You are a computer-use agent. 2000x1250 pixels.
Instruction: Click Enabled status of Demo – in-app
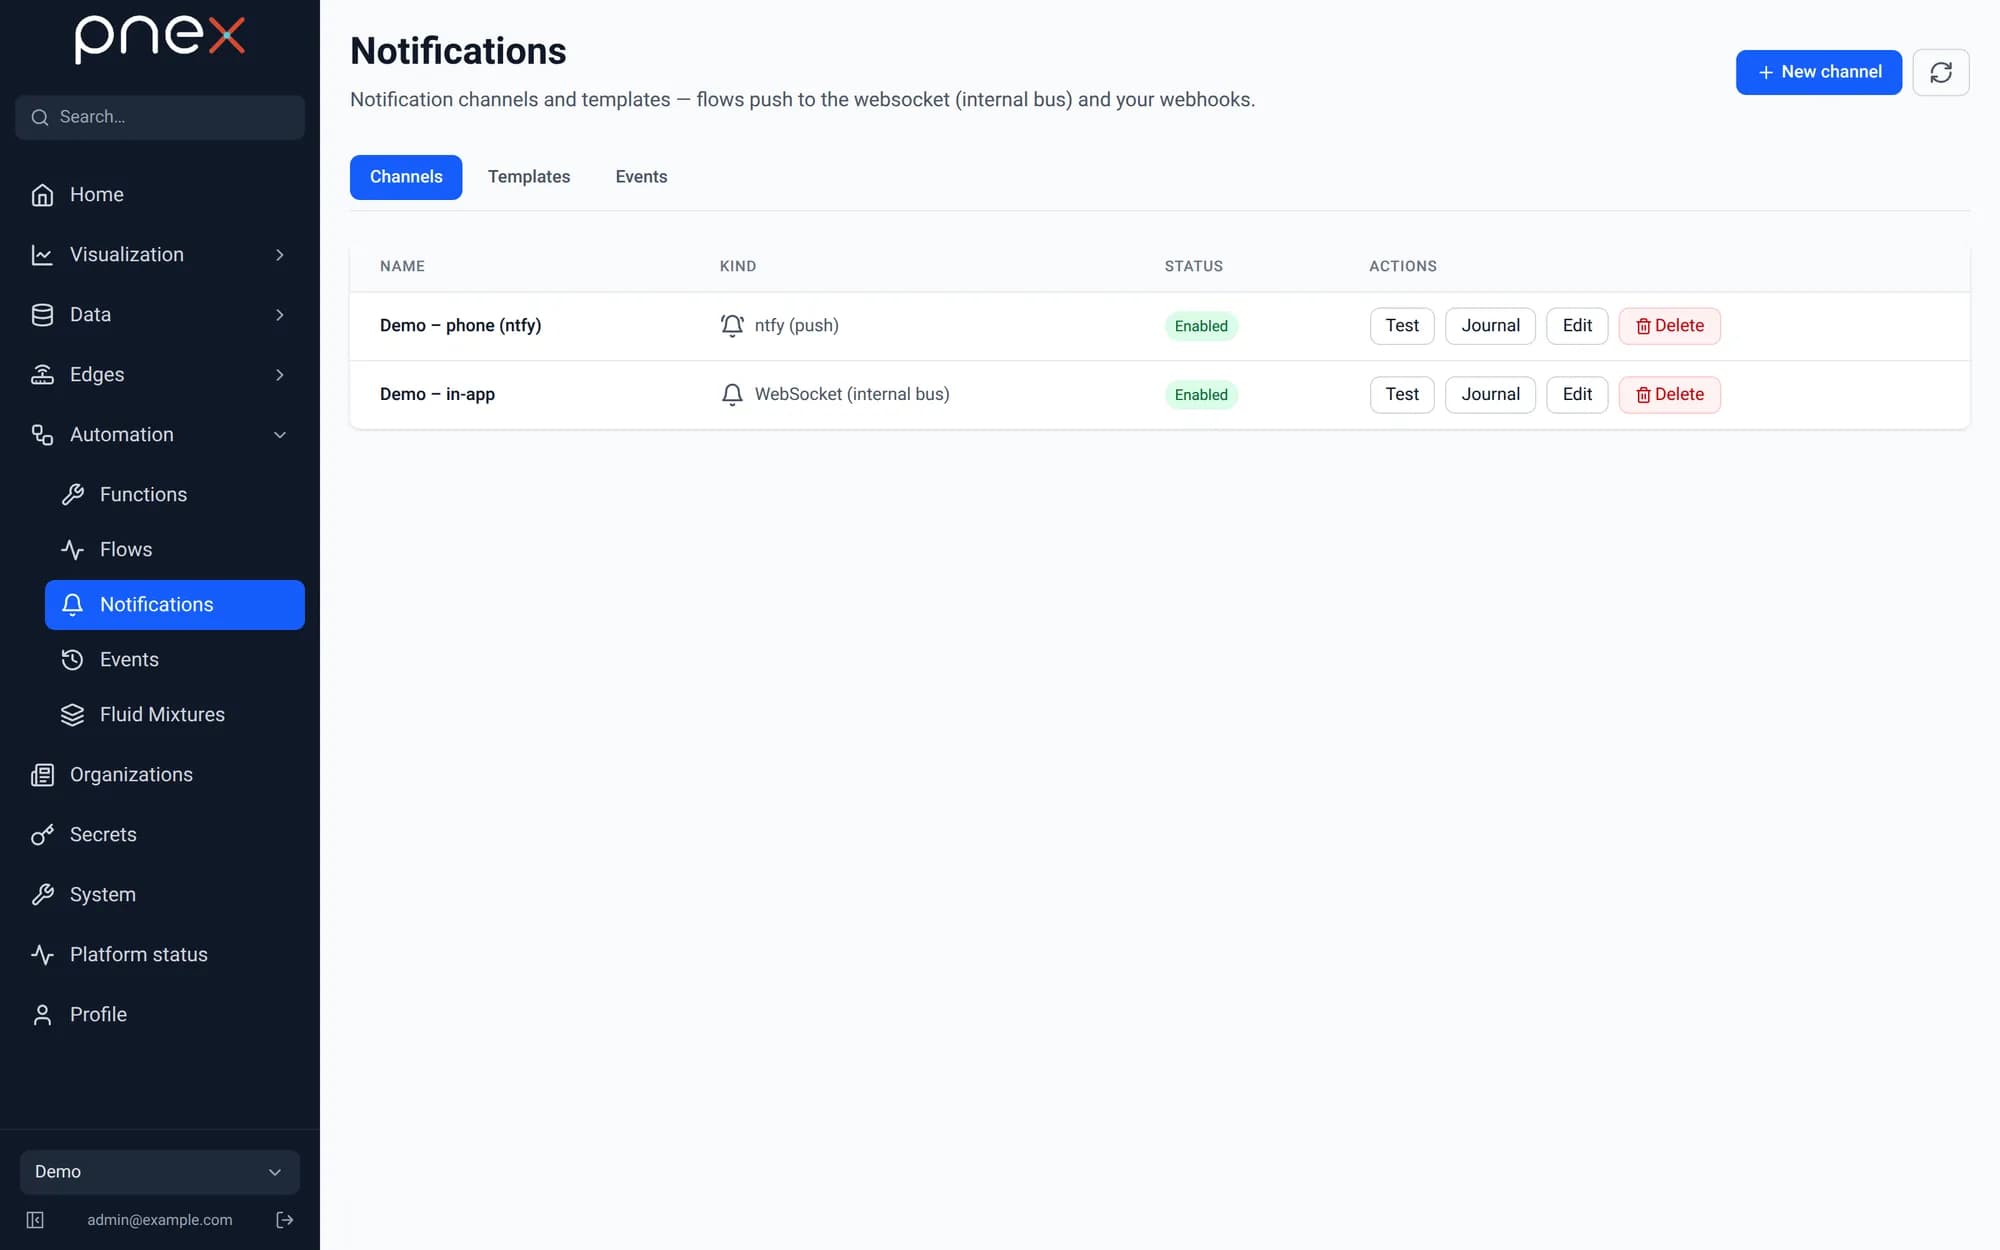click(x=1201, y=395)
